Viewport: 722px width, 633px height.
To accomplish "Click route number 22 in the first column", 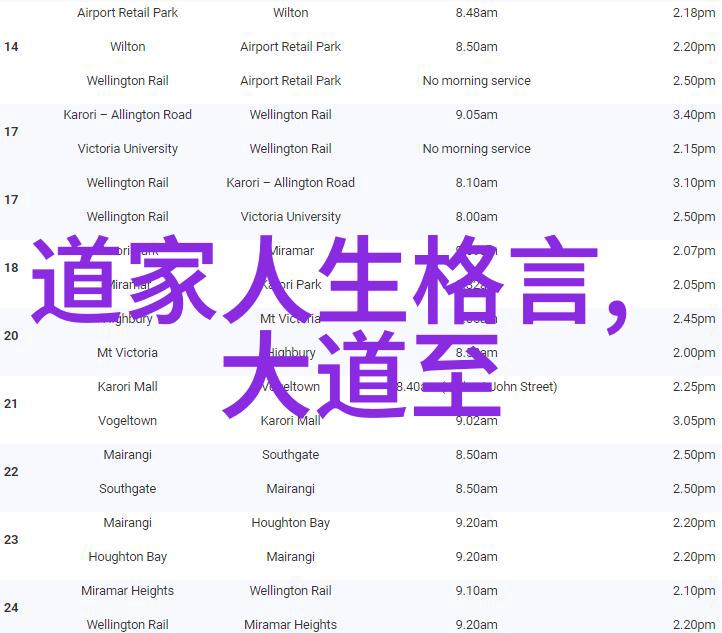I will click(x=11, y=472).
